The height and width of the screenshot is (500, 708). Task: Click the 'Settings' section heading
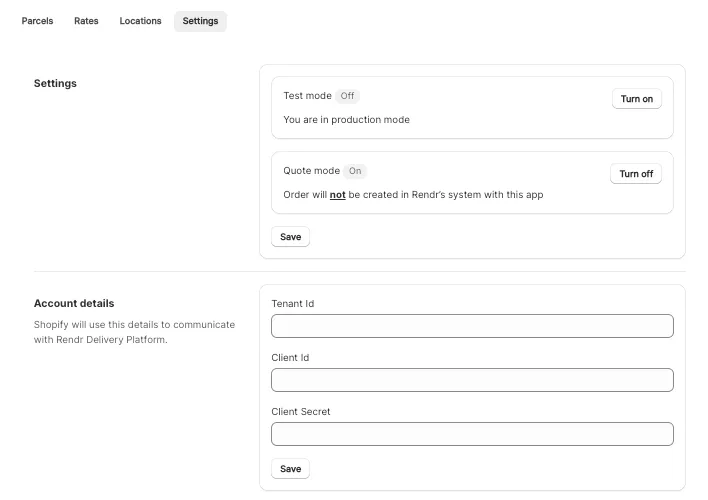pos(55,83)
